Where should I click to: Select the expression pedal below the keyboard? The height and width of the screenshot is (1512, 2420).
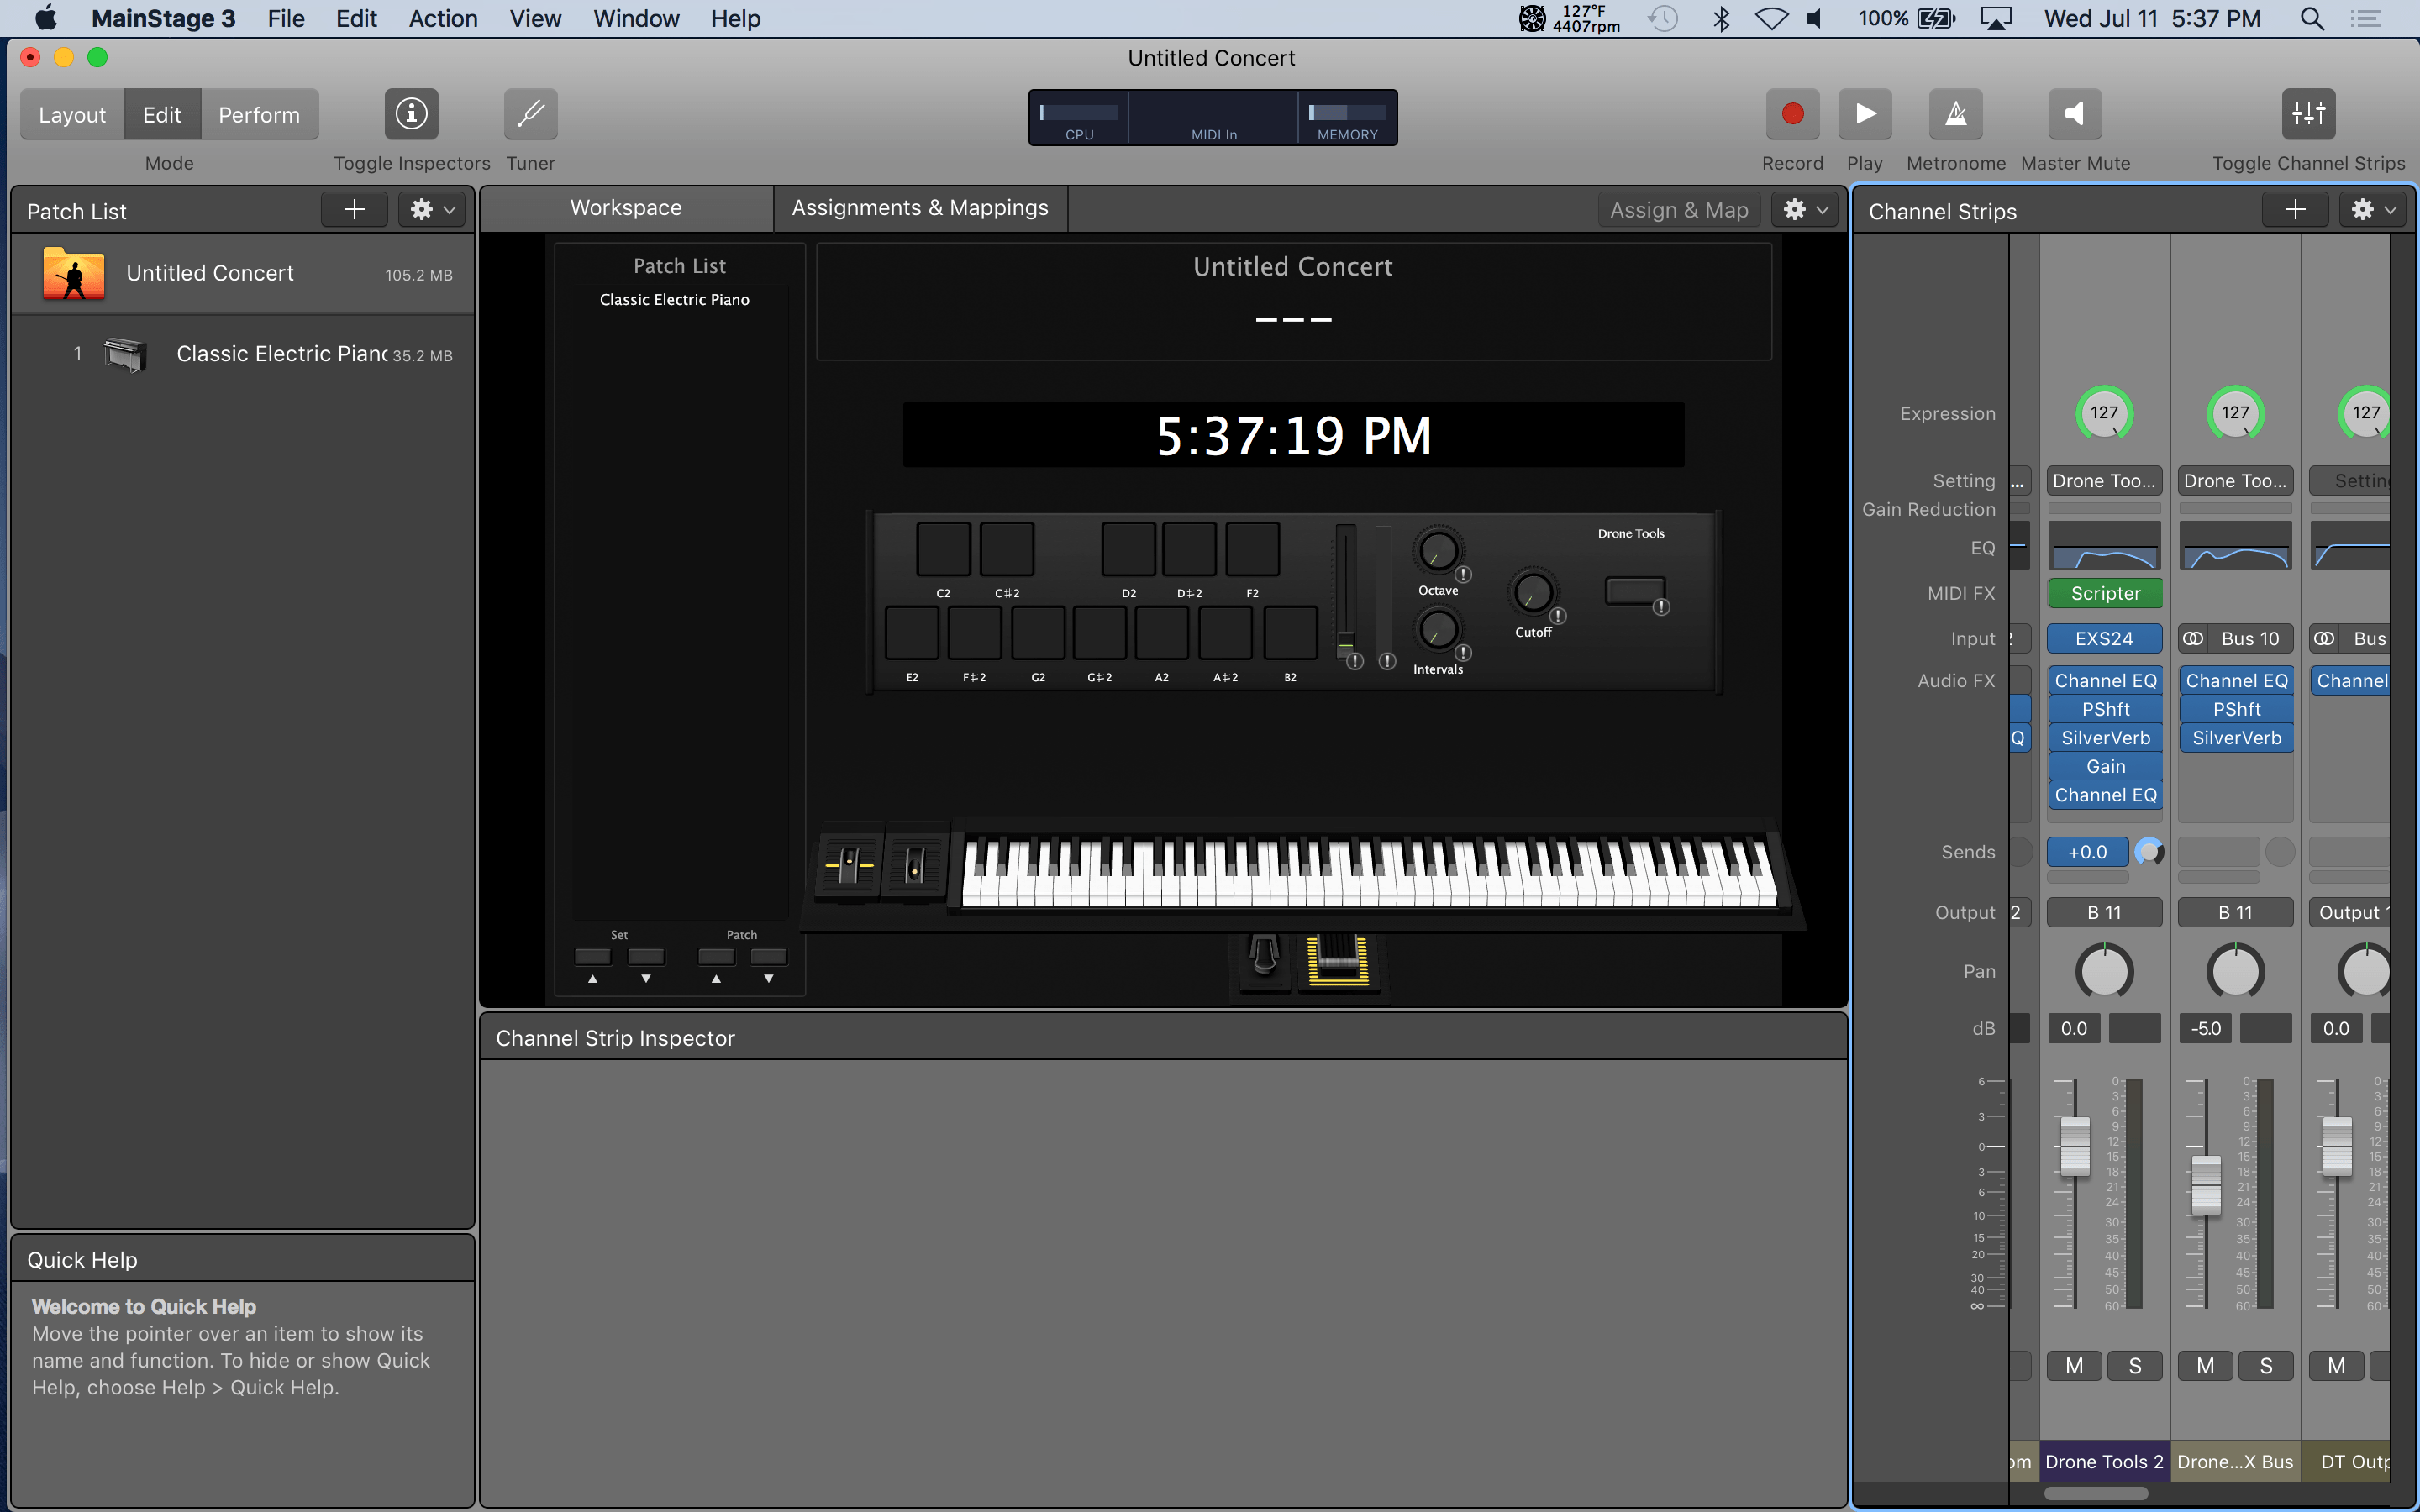1339,961
